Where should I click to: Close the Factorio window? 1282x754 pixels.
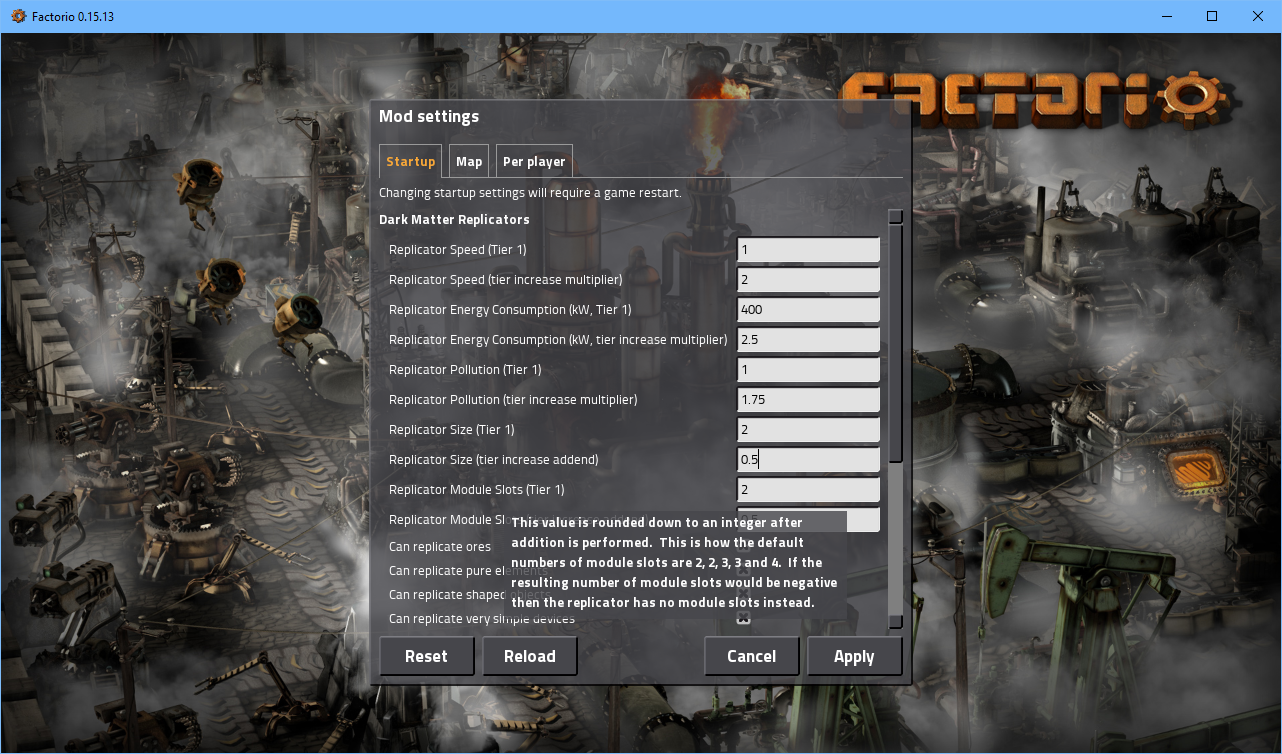pos(1258,16)
